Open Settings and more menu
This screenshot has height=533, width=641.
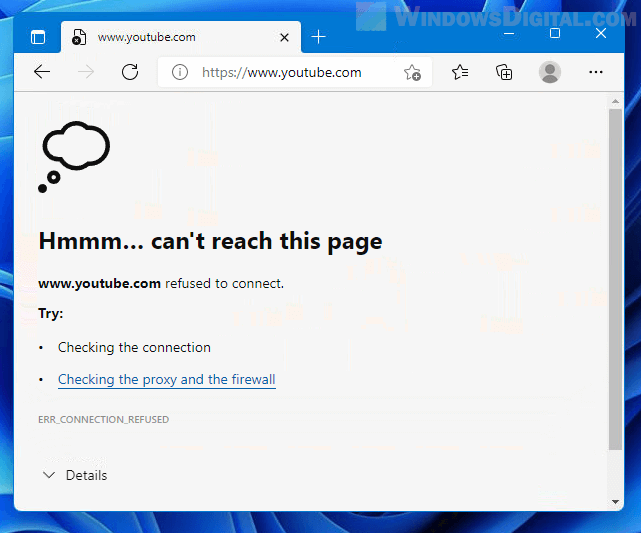(596, 72)
